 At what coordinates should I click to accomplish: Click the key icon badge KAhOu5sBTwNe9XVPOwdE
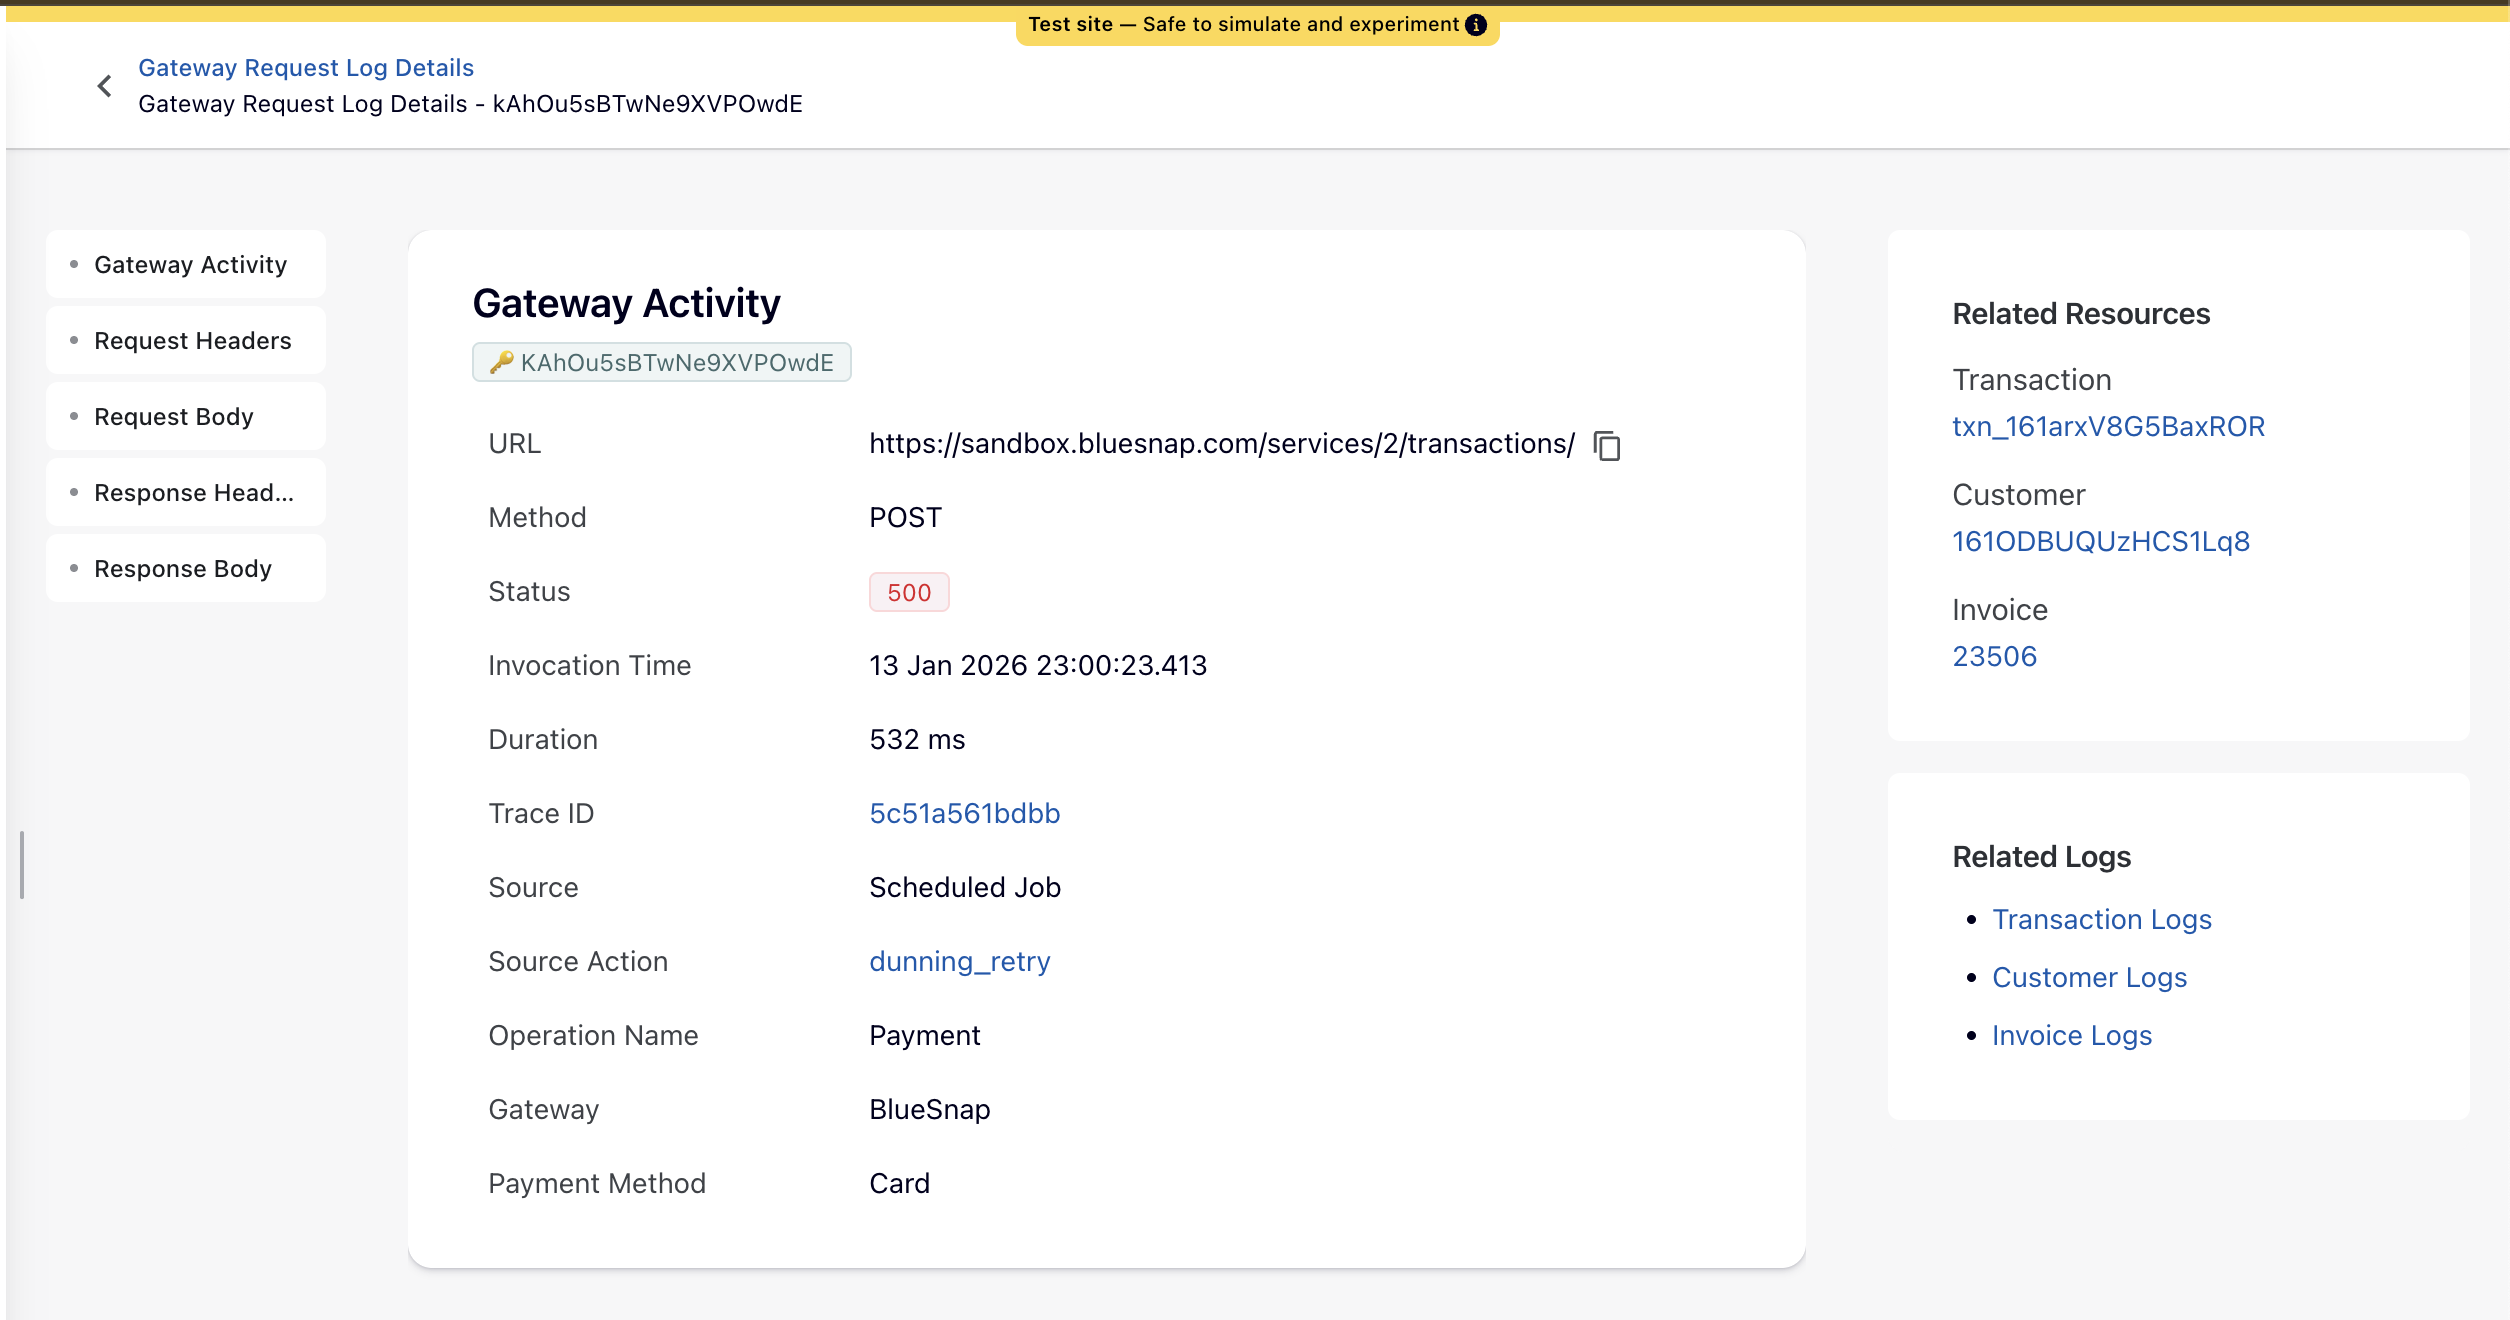pyautogui.click(x=662, y=362)
